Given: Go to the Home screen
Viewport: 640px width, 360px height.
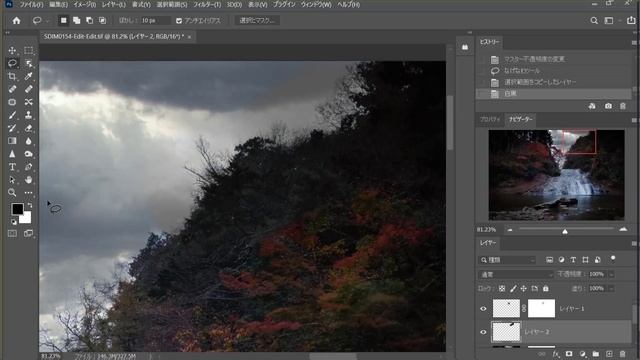Looking at the screenshot, I should pos(16,20).
